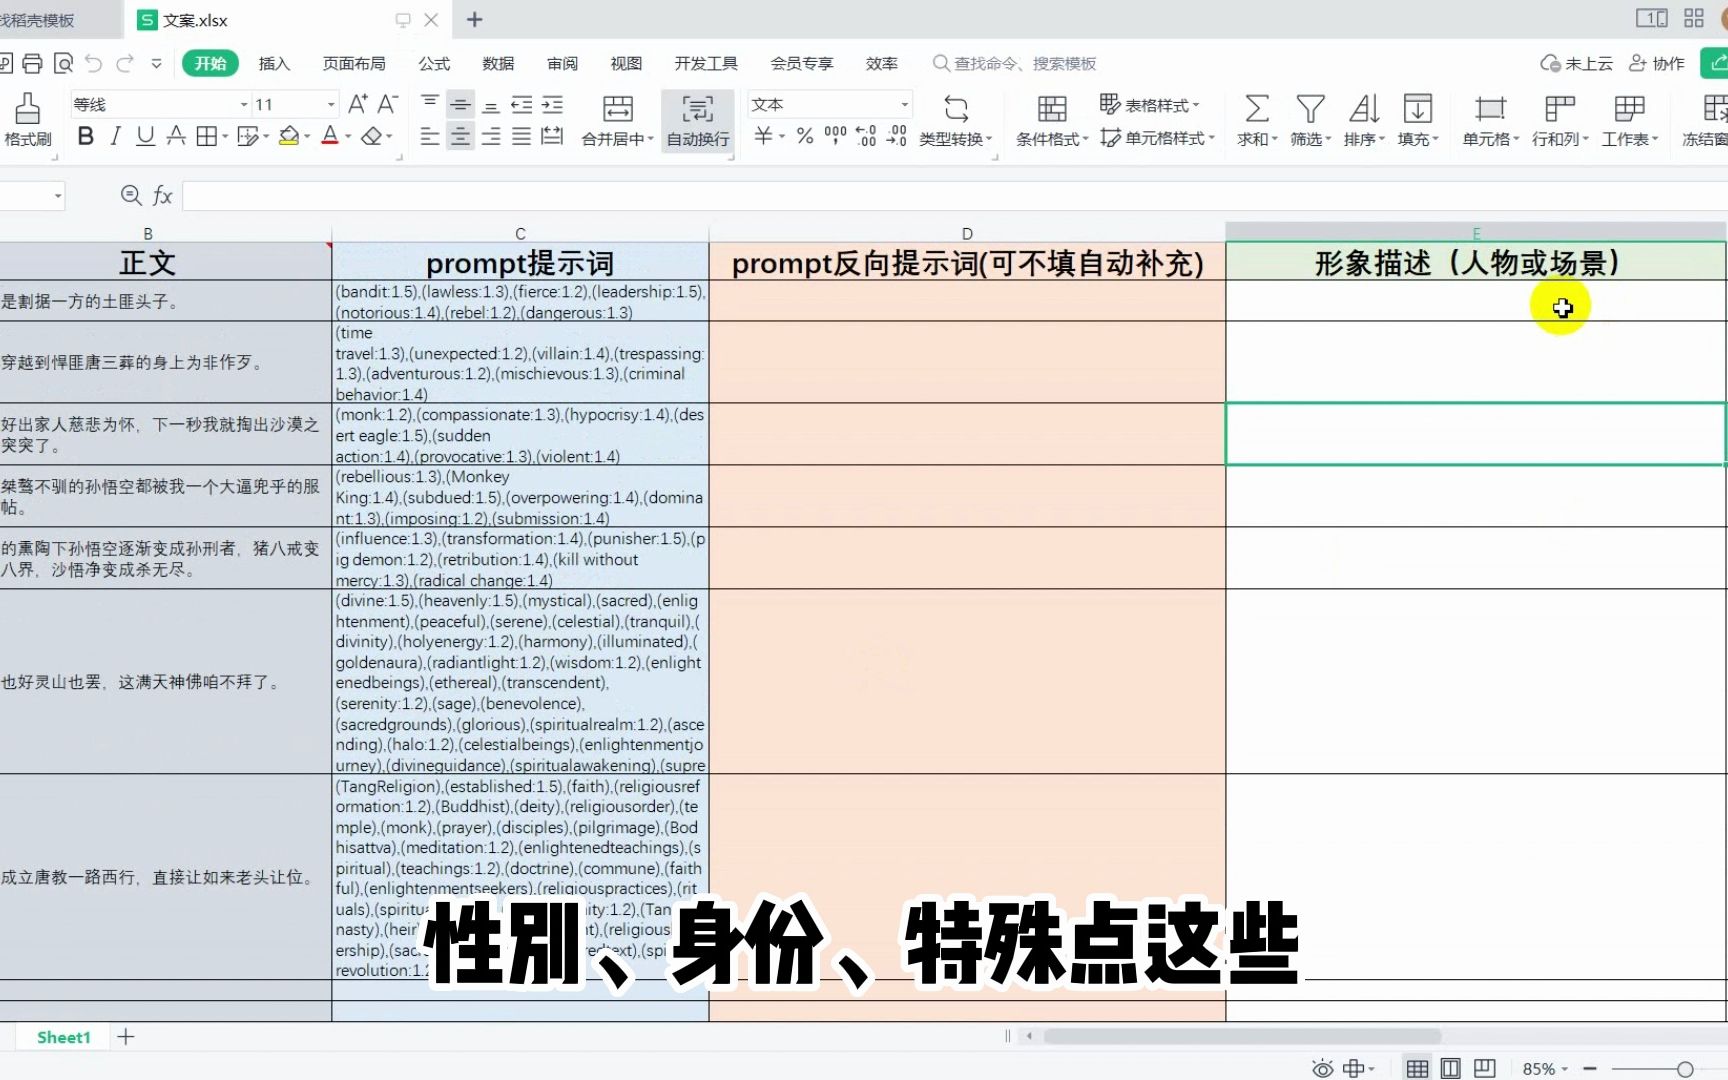Viewport: 1728px width, 1080px height.
Task: Click the Print icon in quick toolbar
Action: pos(32,64)
